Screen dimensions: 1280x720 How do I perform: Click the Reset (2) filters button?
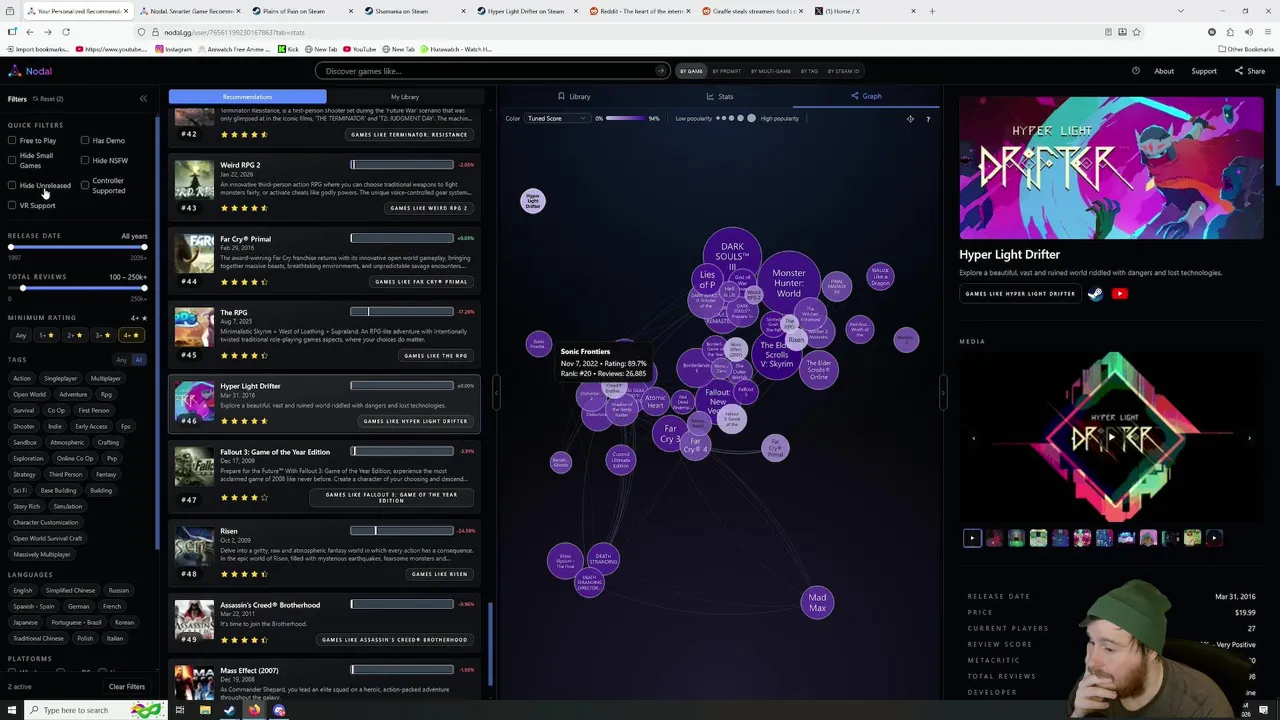click(49, 99)
